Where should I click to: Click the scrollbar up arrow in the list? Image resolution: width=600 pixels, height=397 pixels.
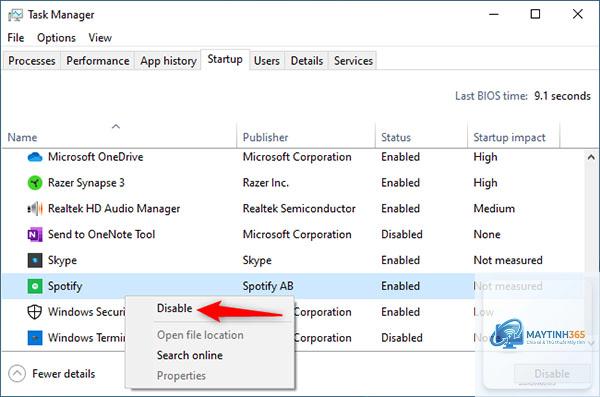pos(591,157)
